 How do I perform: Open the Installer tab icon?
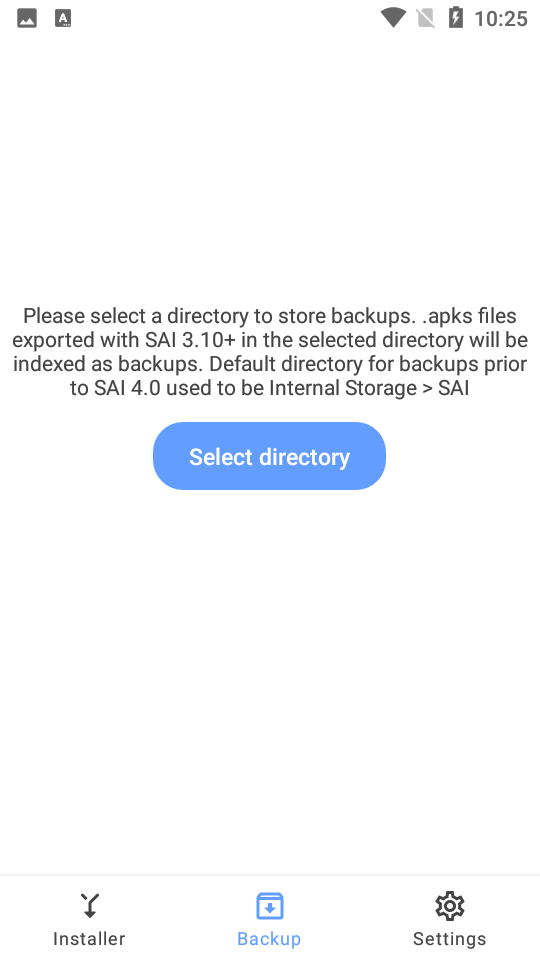(89, 906)
